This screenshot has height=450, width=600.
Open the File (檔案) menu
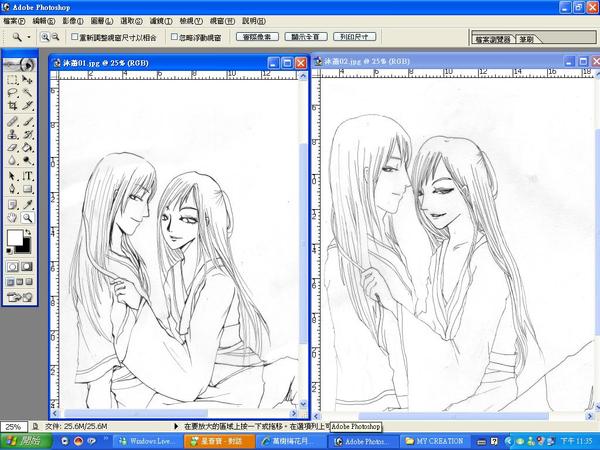[14, 21]
